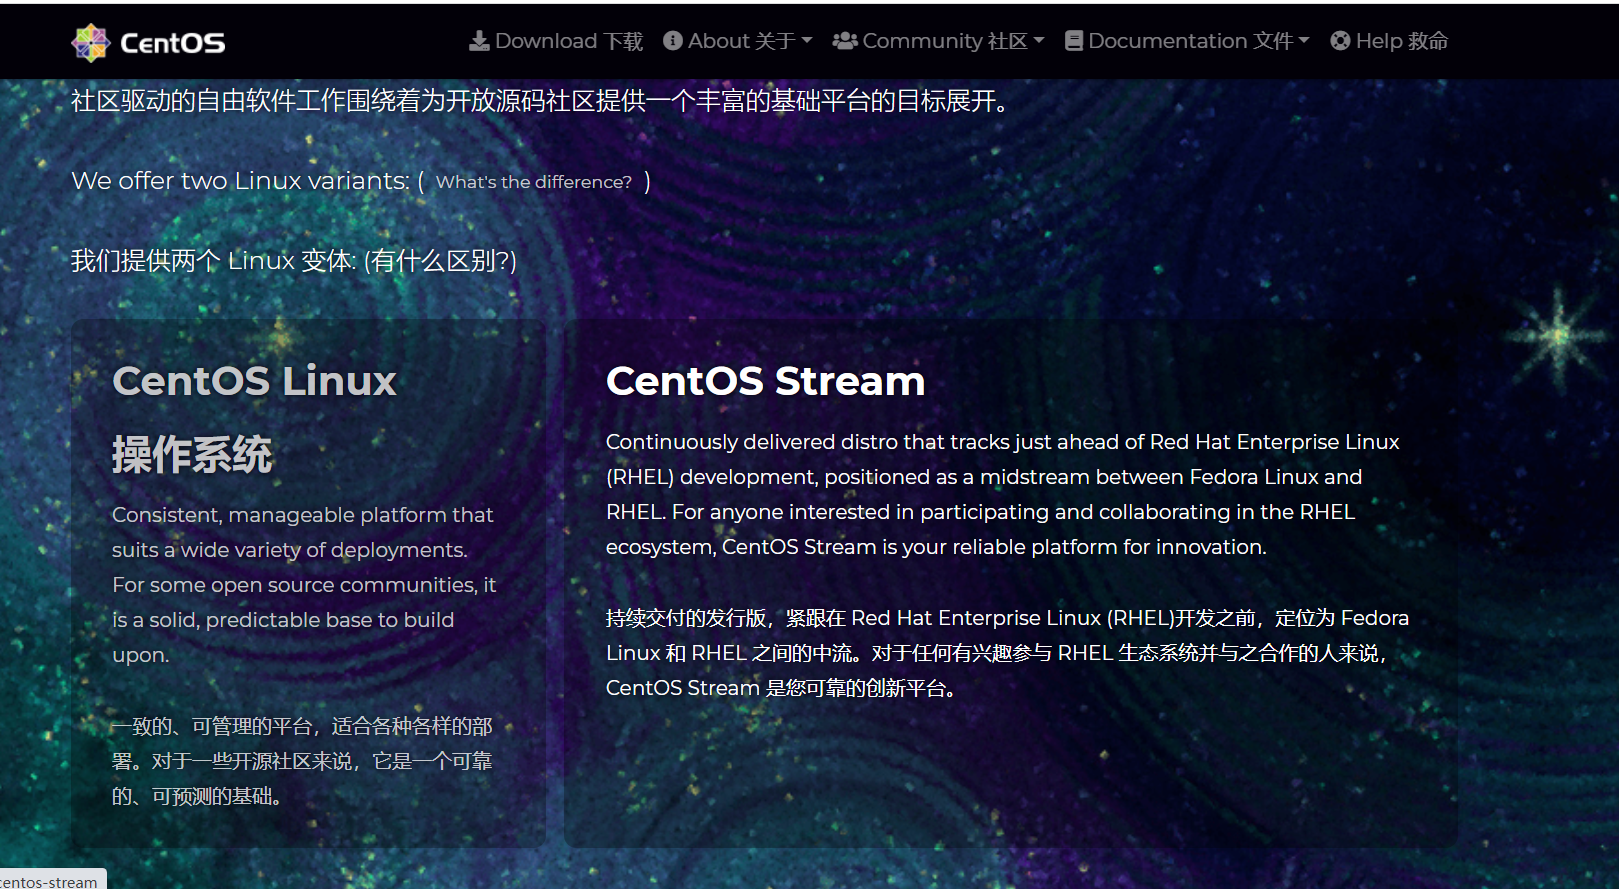Click the 持续交付的发行版 Chinese paragraph

coord(1007,653)
